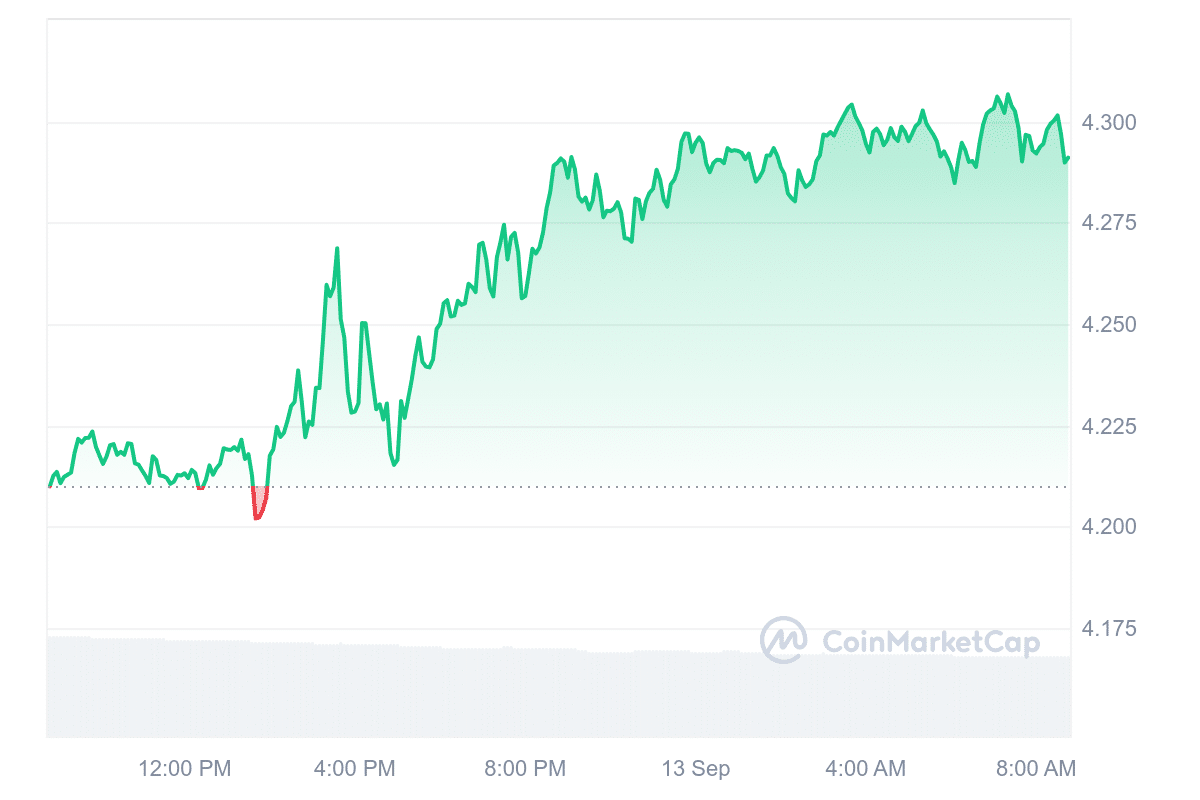Click the 13 Sep date label

click(696, 769)
